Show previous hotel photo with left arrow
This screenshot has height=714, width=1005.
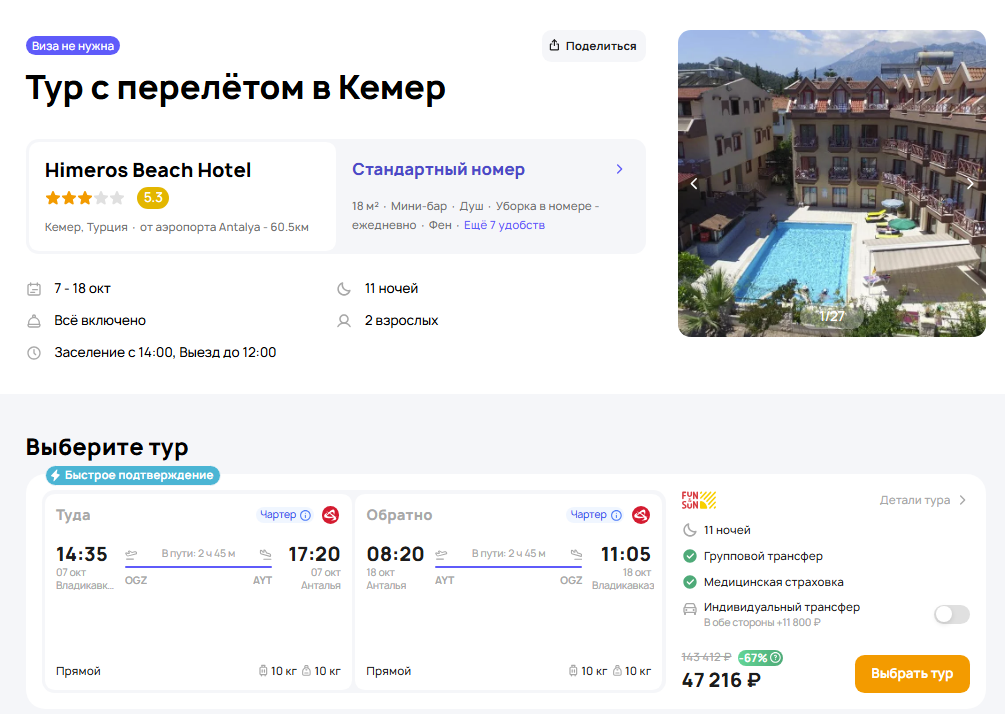(694, 184)
